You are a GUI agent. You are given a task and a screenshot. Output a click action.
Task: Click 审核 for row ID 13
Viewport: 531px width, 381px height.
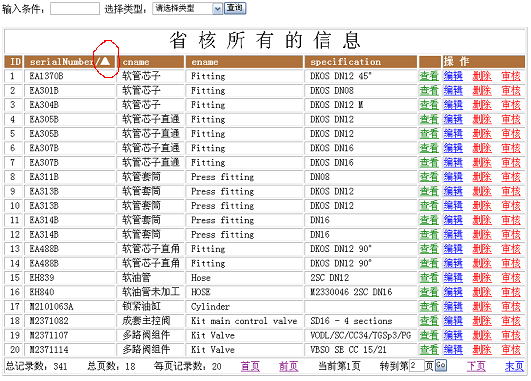511,249
